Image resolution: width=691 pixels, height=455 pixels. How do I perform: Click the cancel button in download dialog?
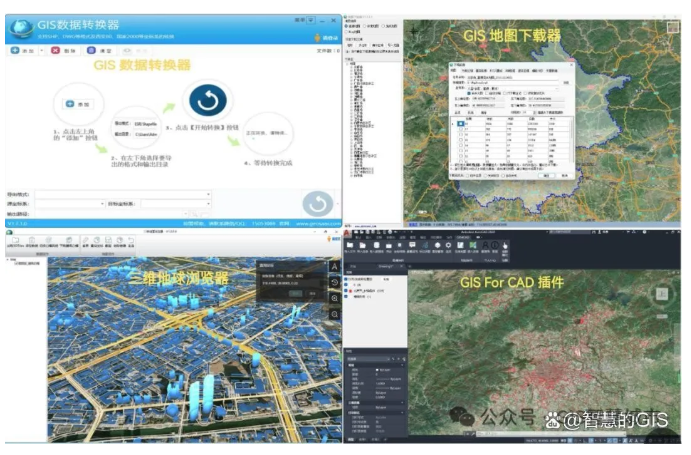pos(566,174)
